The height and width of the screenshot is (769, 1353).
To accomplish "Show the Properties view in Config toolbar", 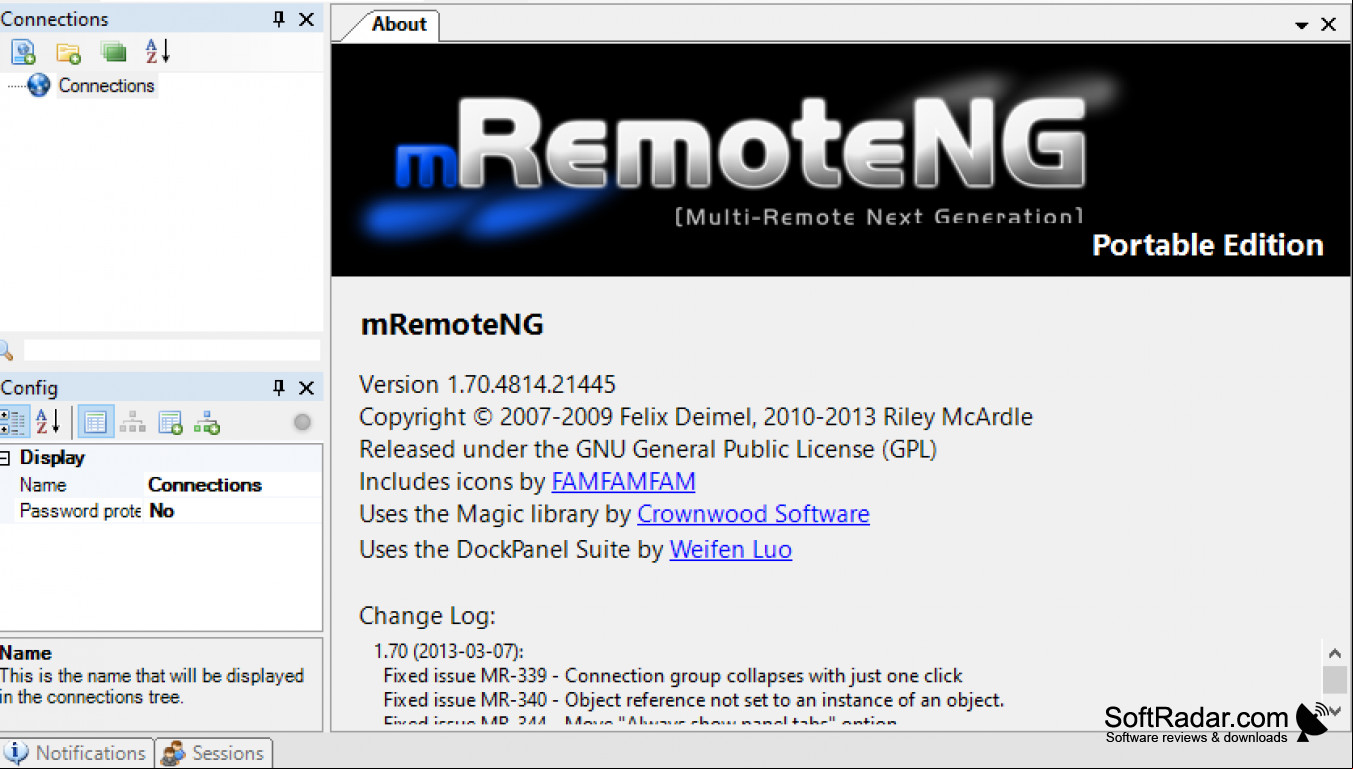I will click(x=95, y=422).
